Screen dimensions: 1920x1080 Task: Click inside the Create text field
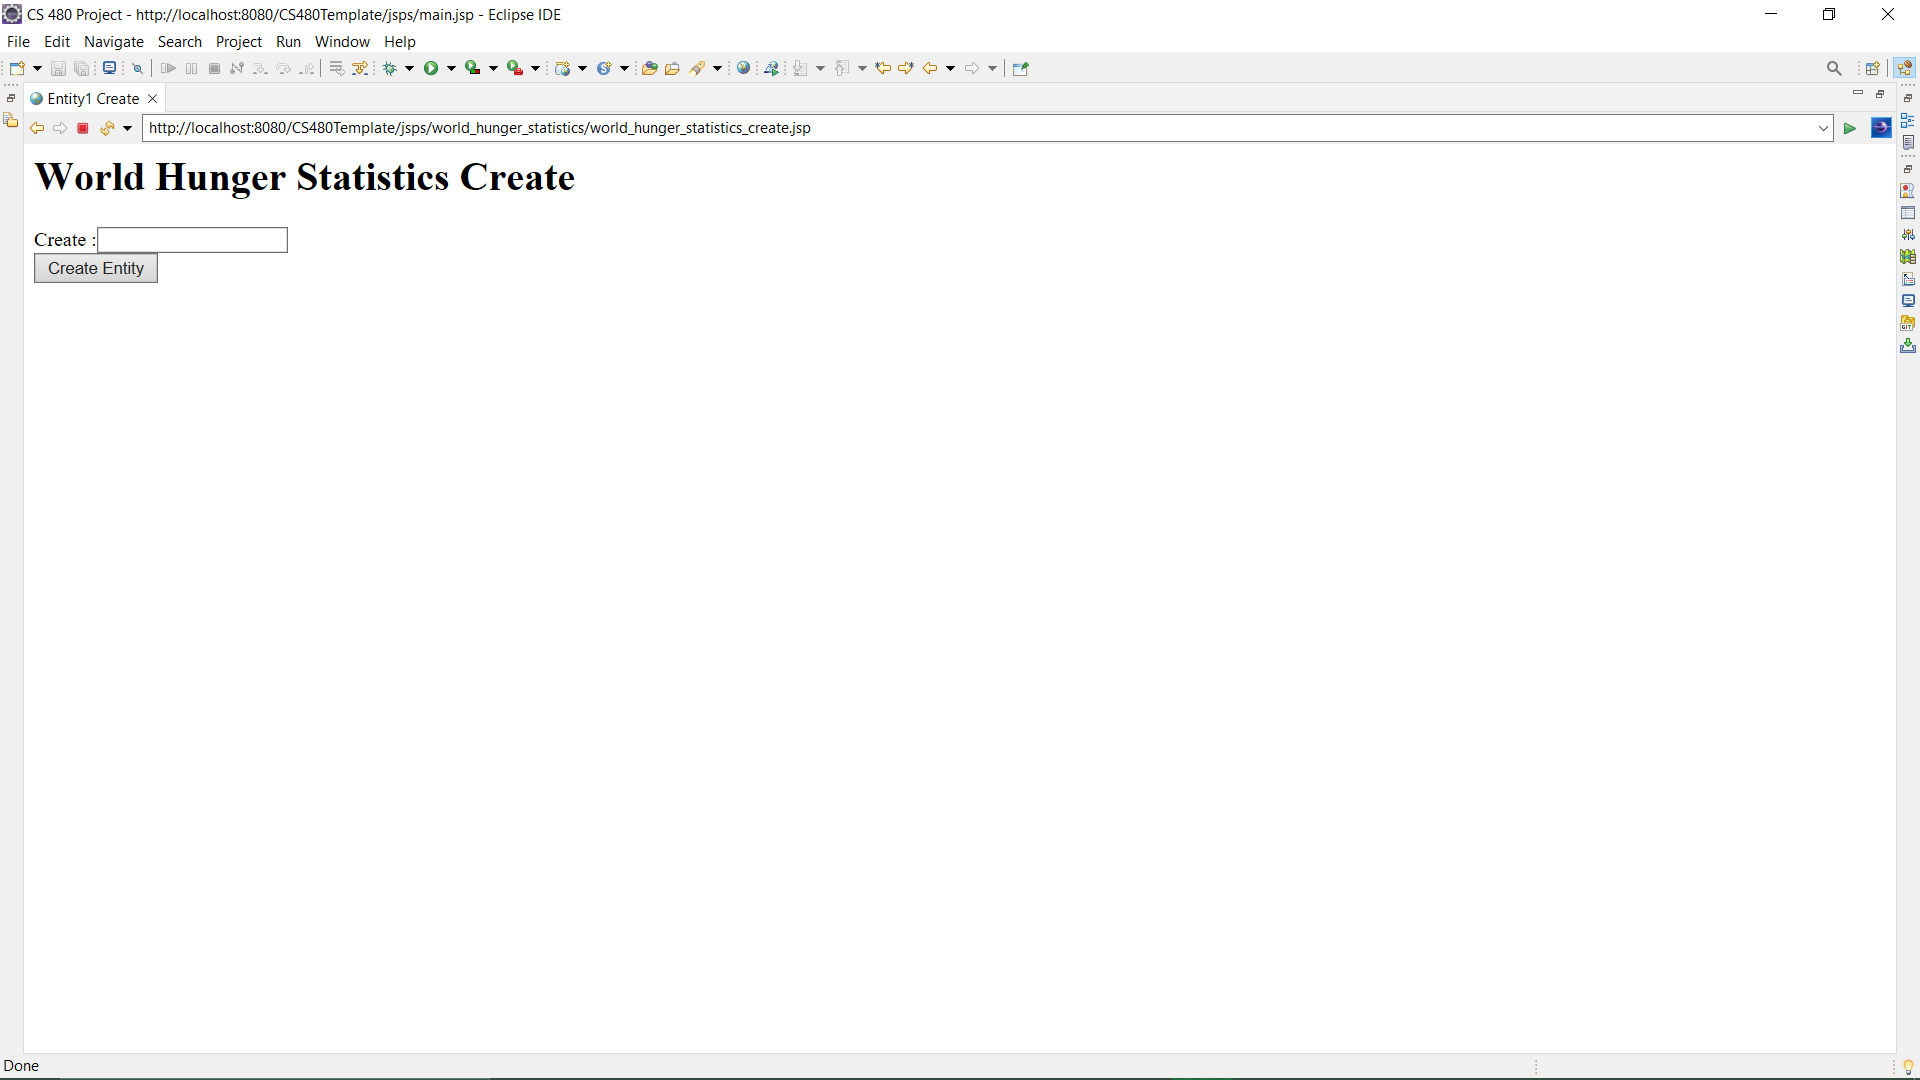(191, 240)
